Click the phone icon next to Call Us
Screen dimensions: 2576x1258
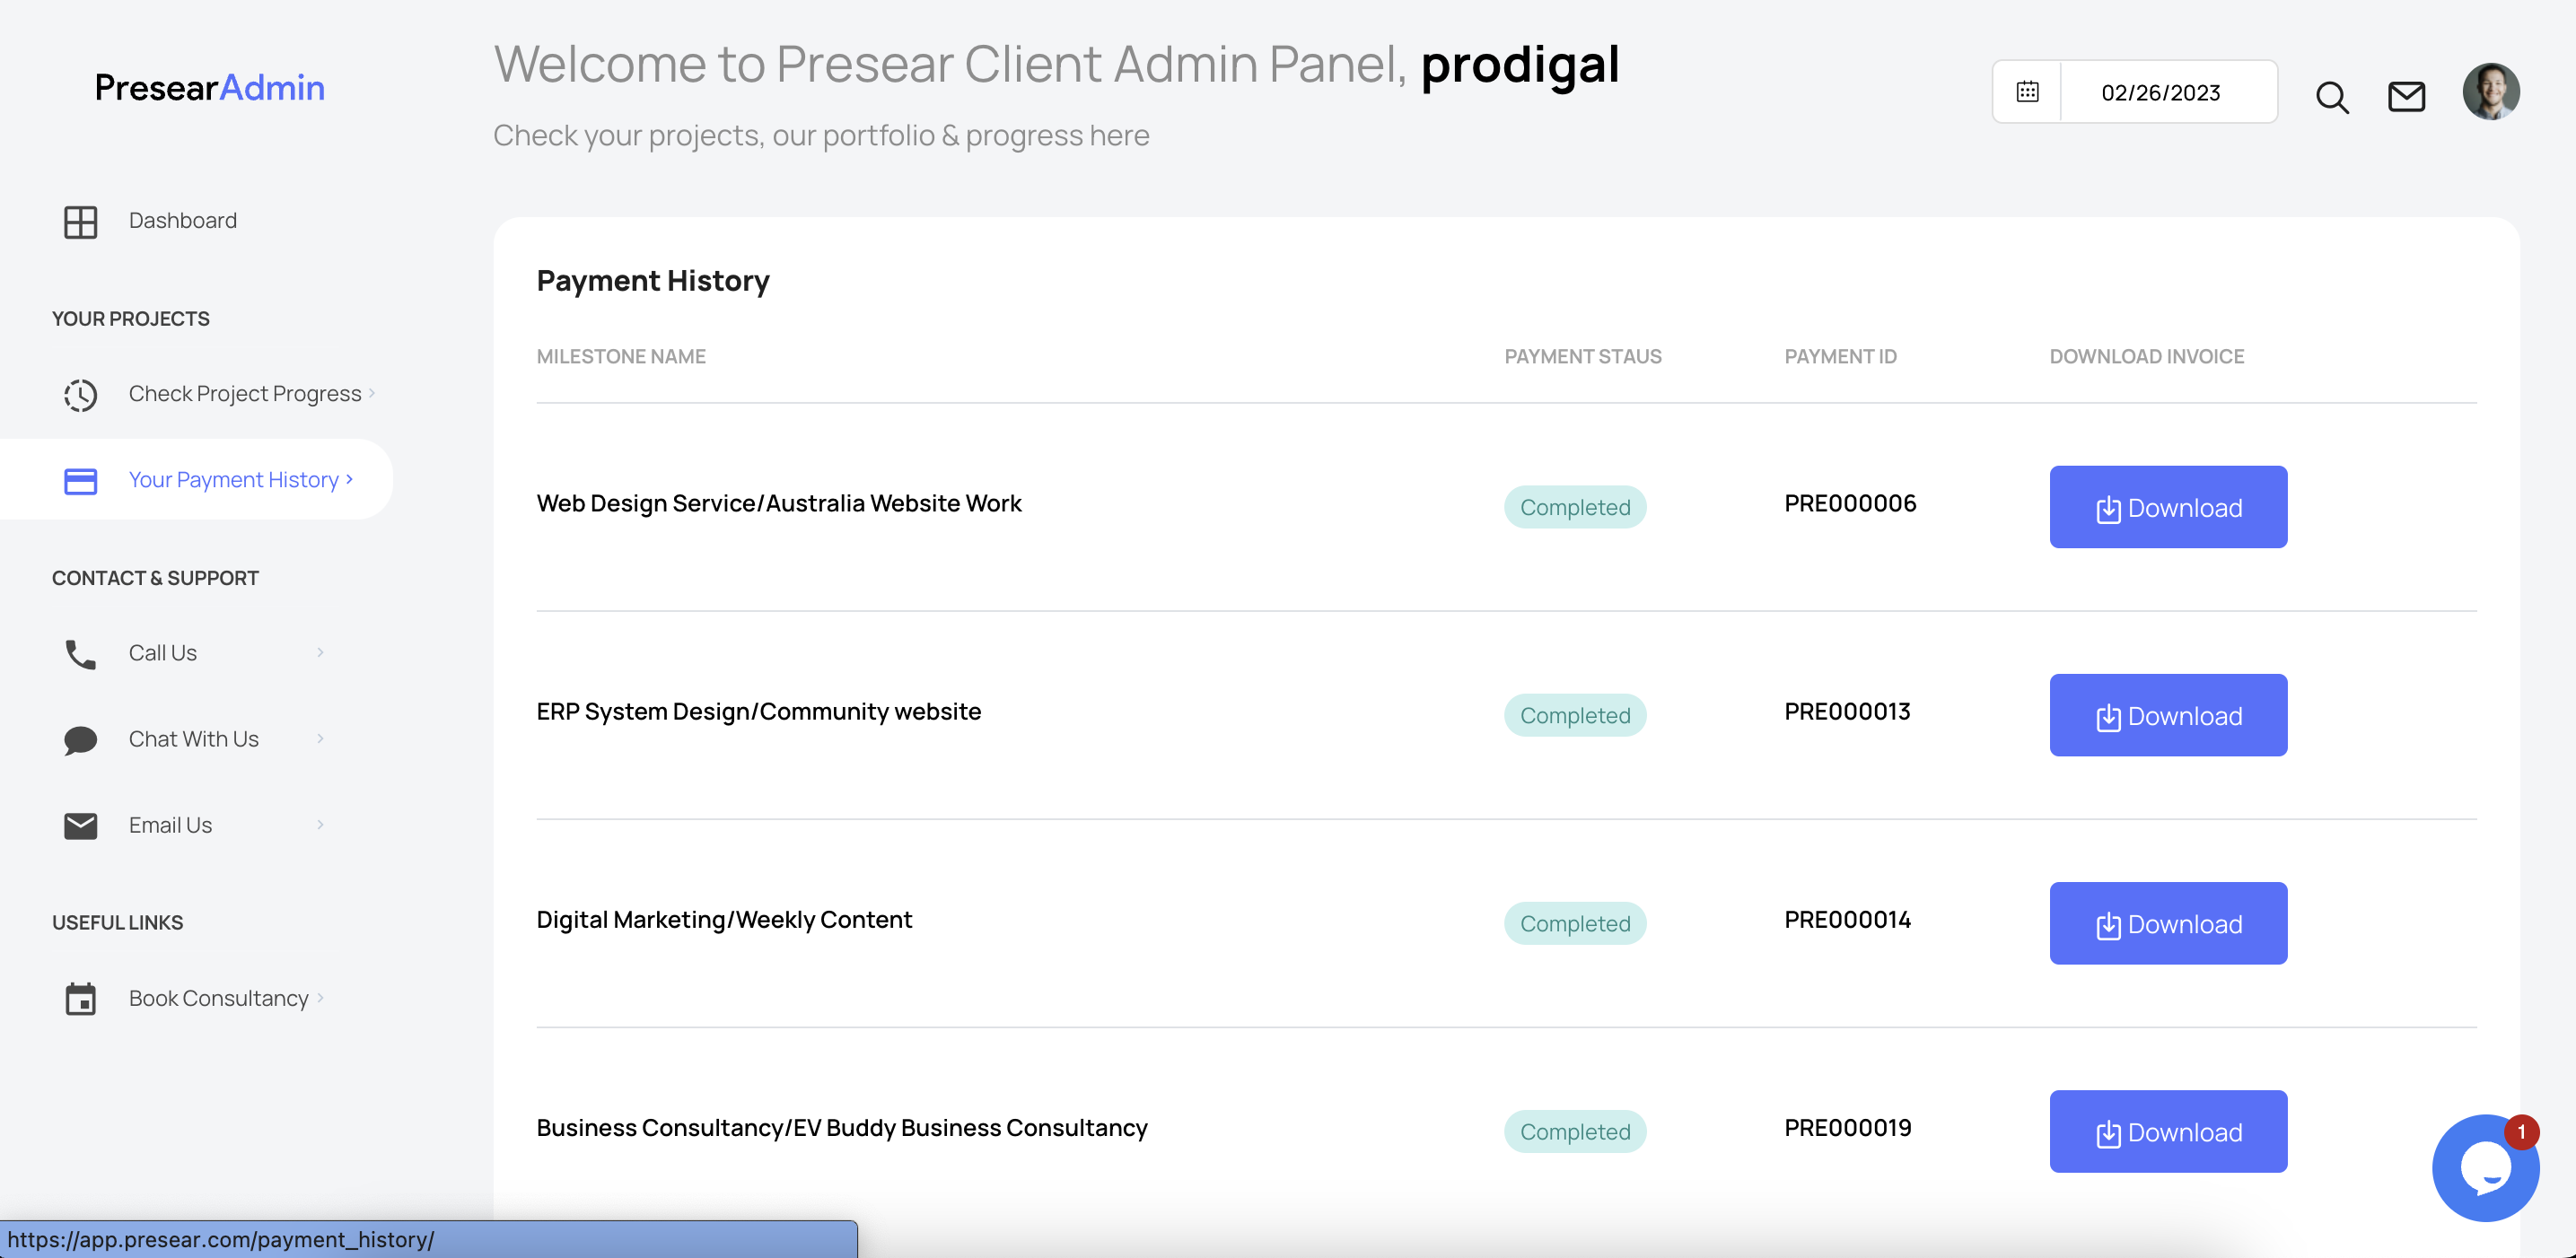pos(81,654)
